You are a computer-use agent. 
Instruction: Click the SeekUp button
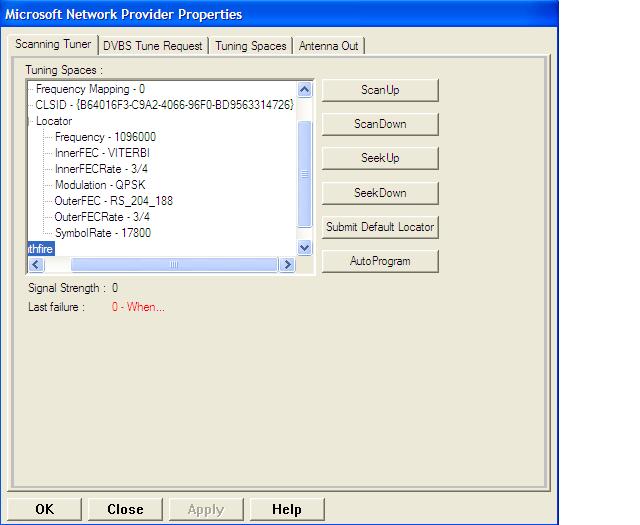380,158
